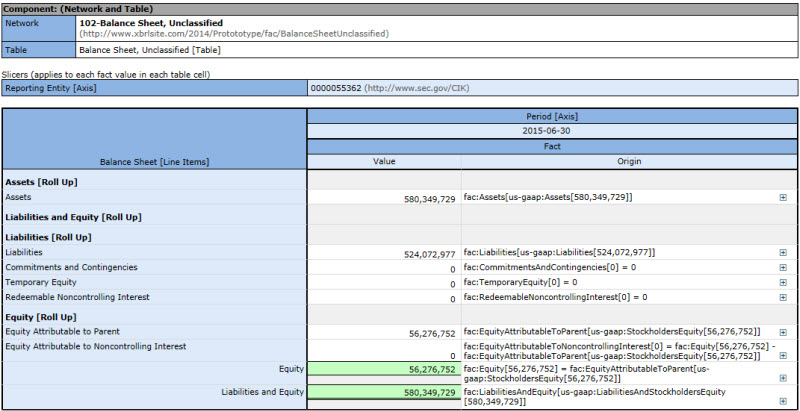The image size is (800, 411).
Task: Select the Origin column header
Action: 630,161
